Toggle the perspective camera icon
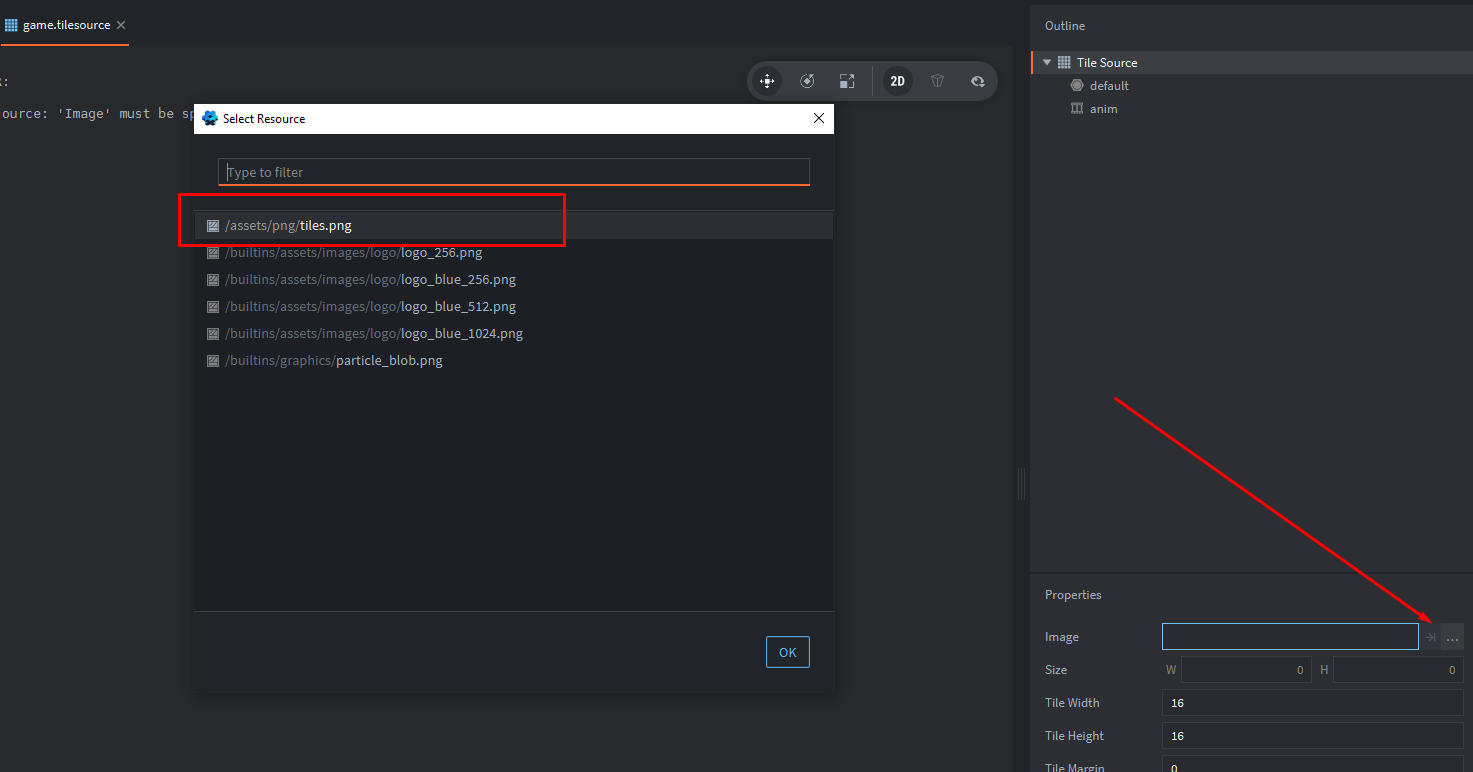The width and height of the screenshot is (1473, 772). coord(937,81)
